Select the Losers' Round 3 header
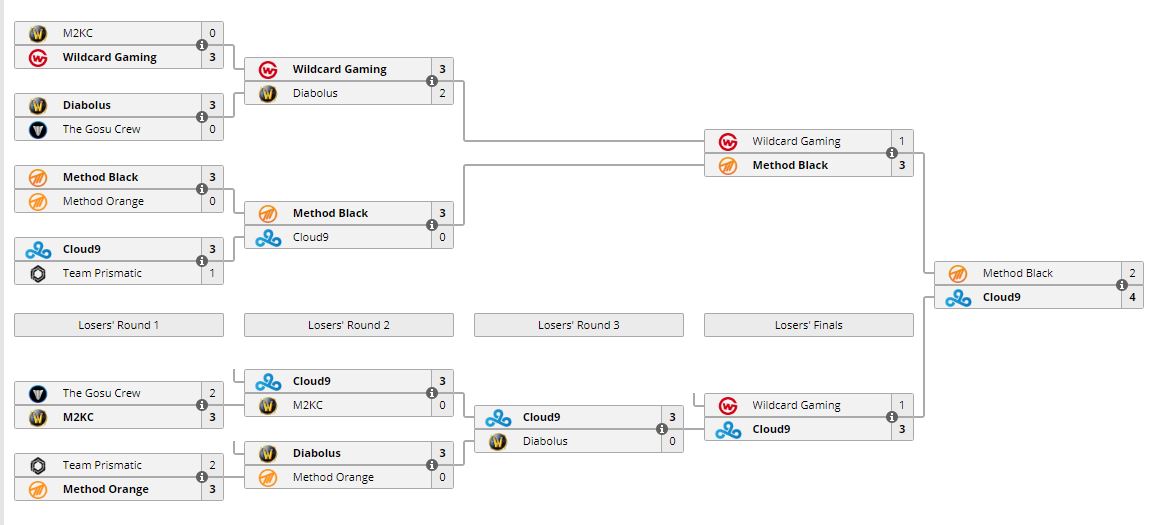1159x525 pixels. (x=579, y=325)
